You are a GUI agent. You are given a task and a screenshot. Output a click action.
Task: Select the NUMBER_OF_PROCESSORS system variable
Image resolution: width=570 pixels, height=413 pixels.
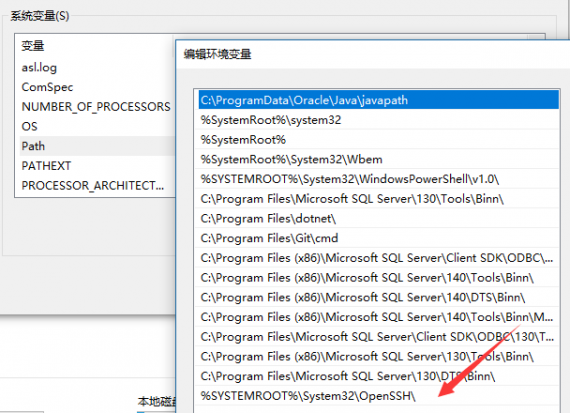(97, 107)
